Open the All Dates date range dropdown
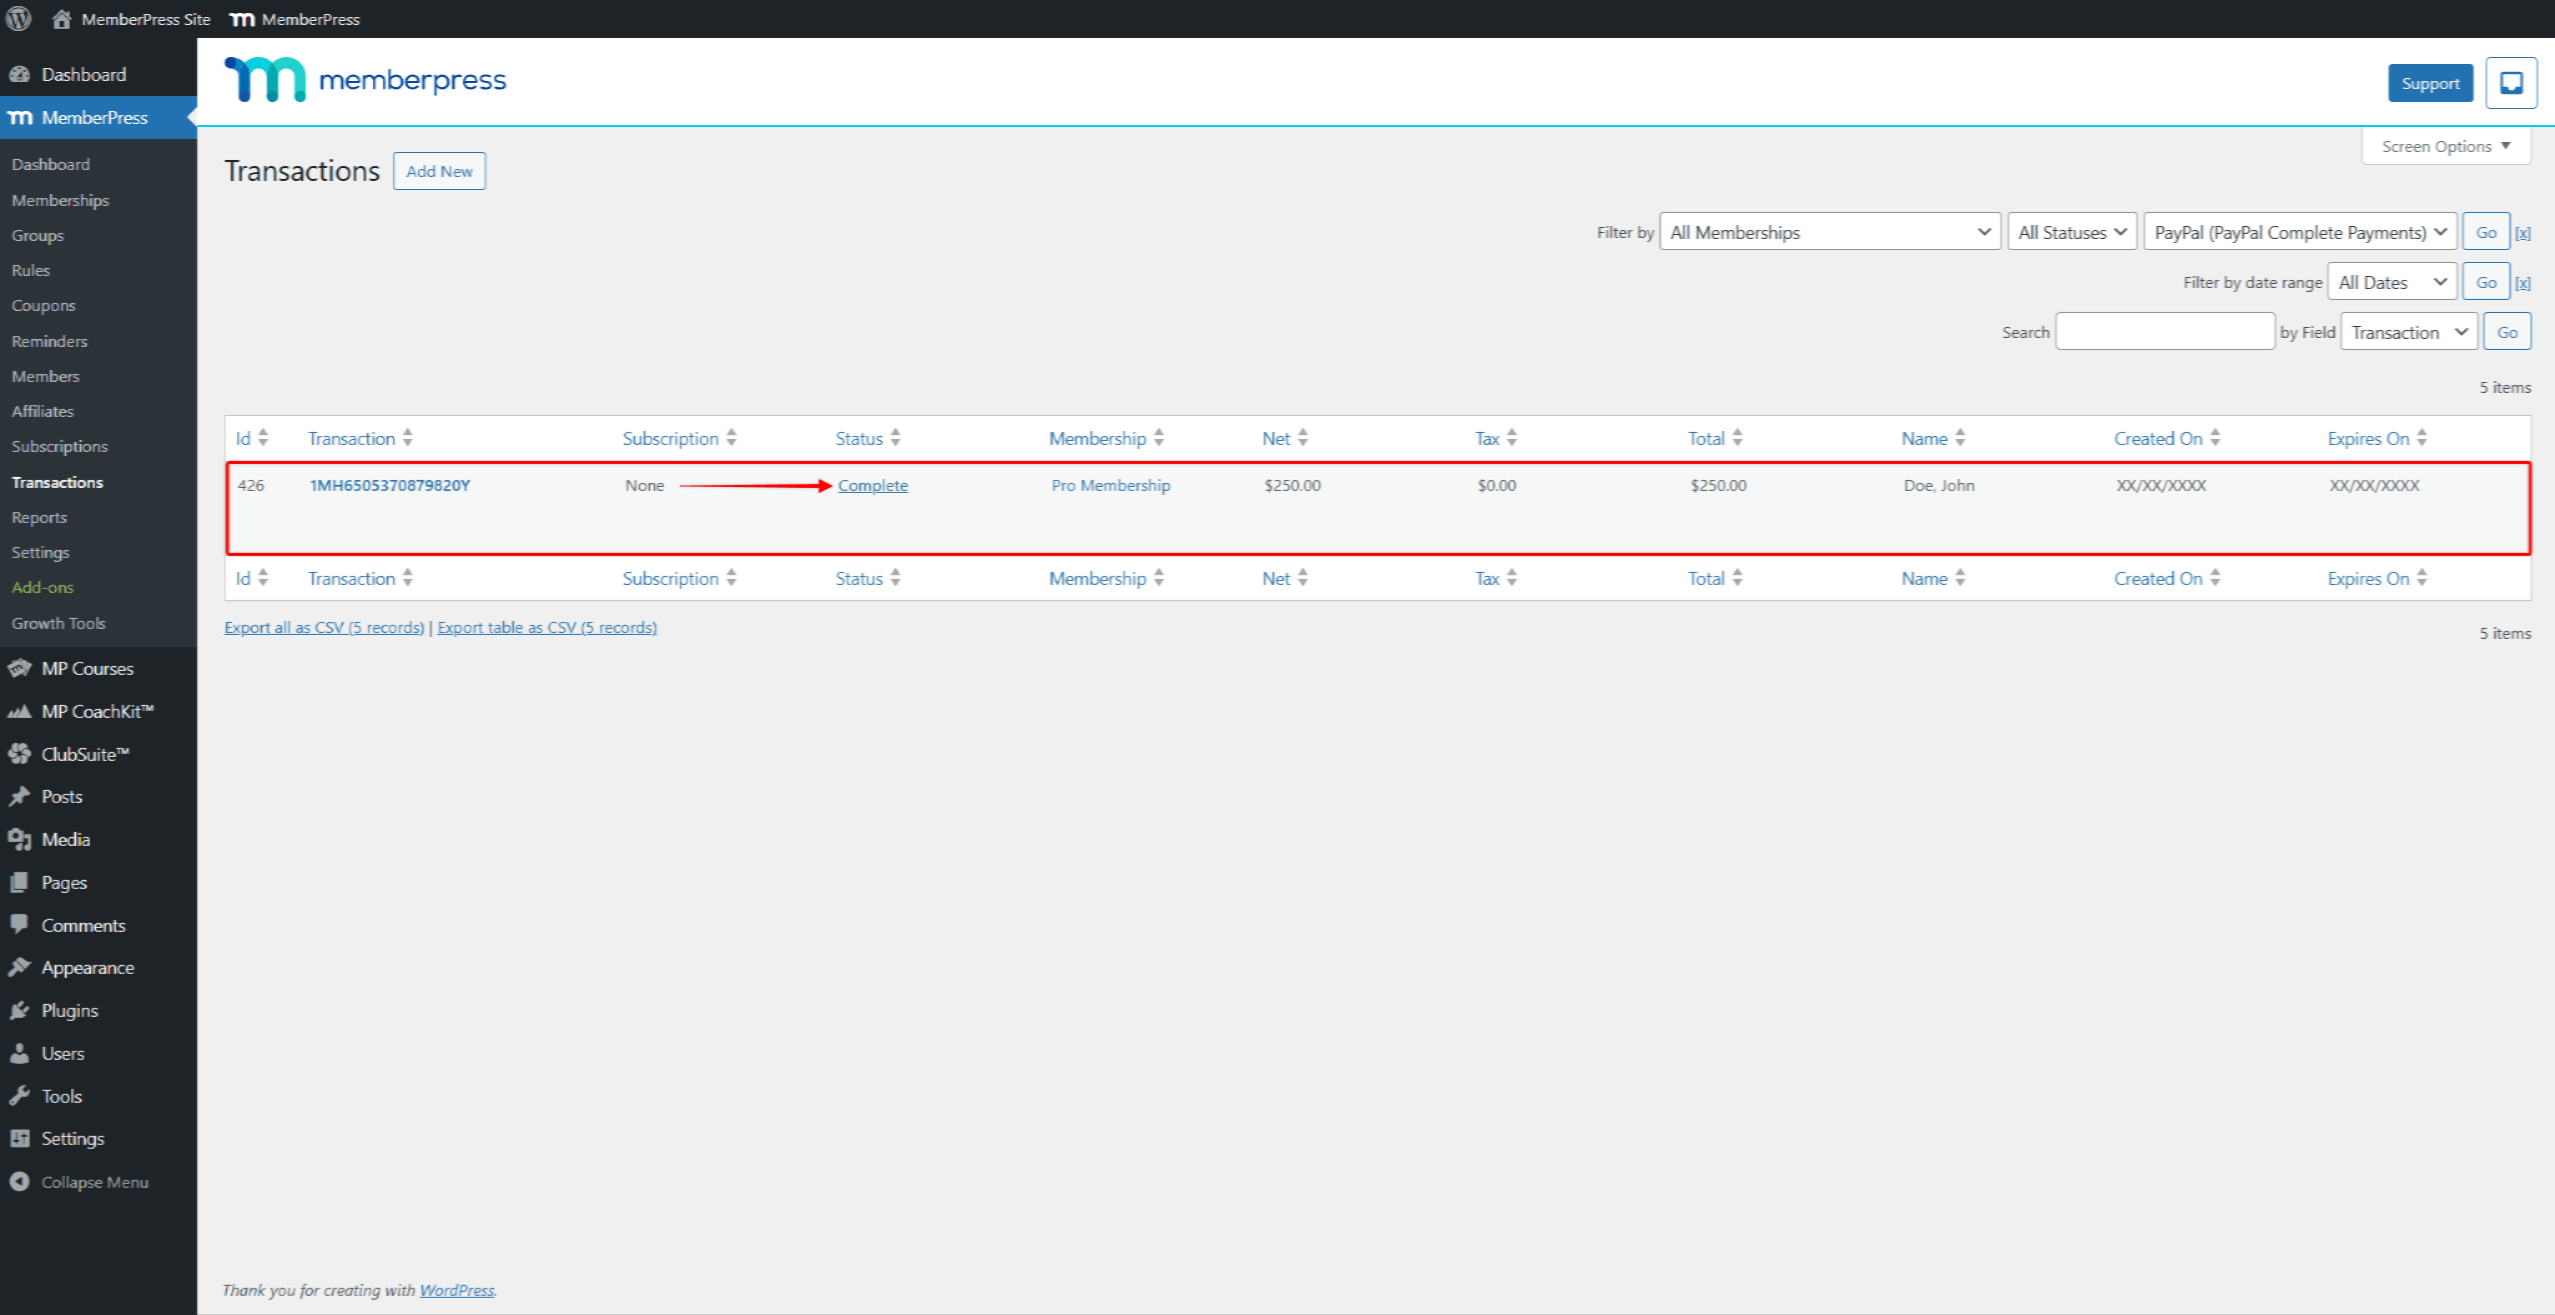The height and width of the screenshot is (1315, 2555). tap(2391, 281)
